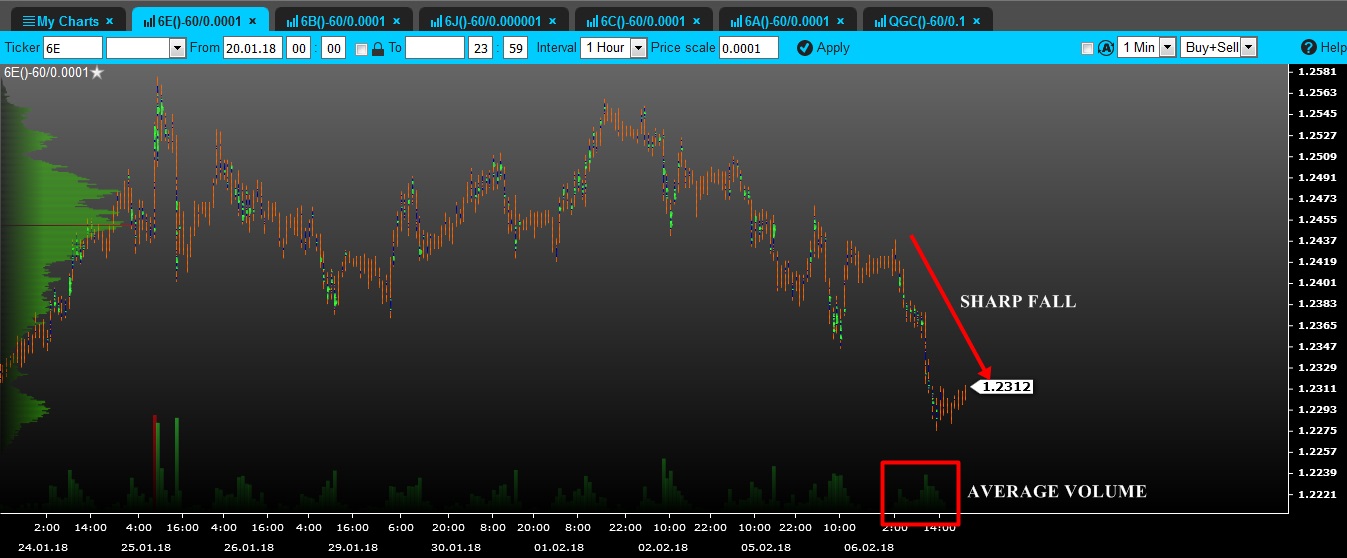Image resolution: width=1347 pixels, height=558 pixels.
Task: Click the bar-chart icon on the 6A tab
Action: pyautogui.click(x=736, y=21)
